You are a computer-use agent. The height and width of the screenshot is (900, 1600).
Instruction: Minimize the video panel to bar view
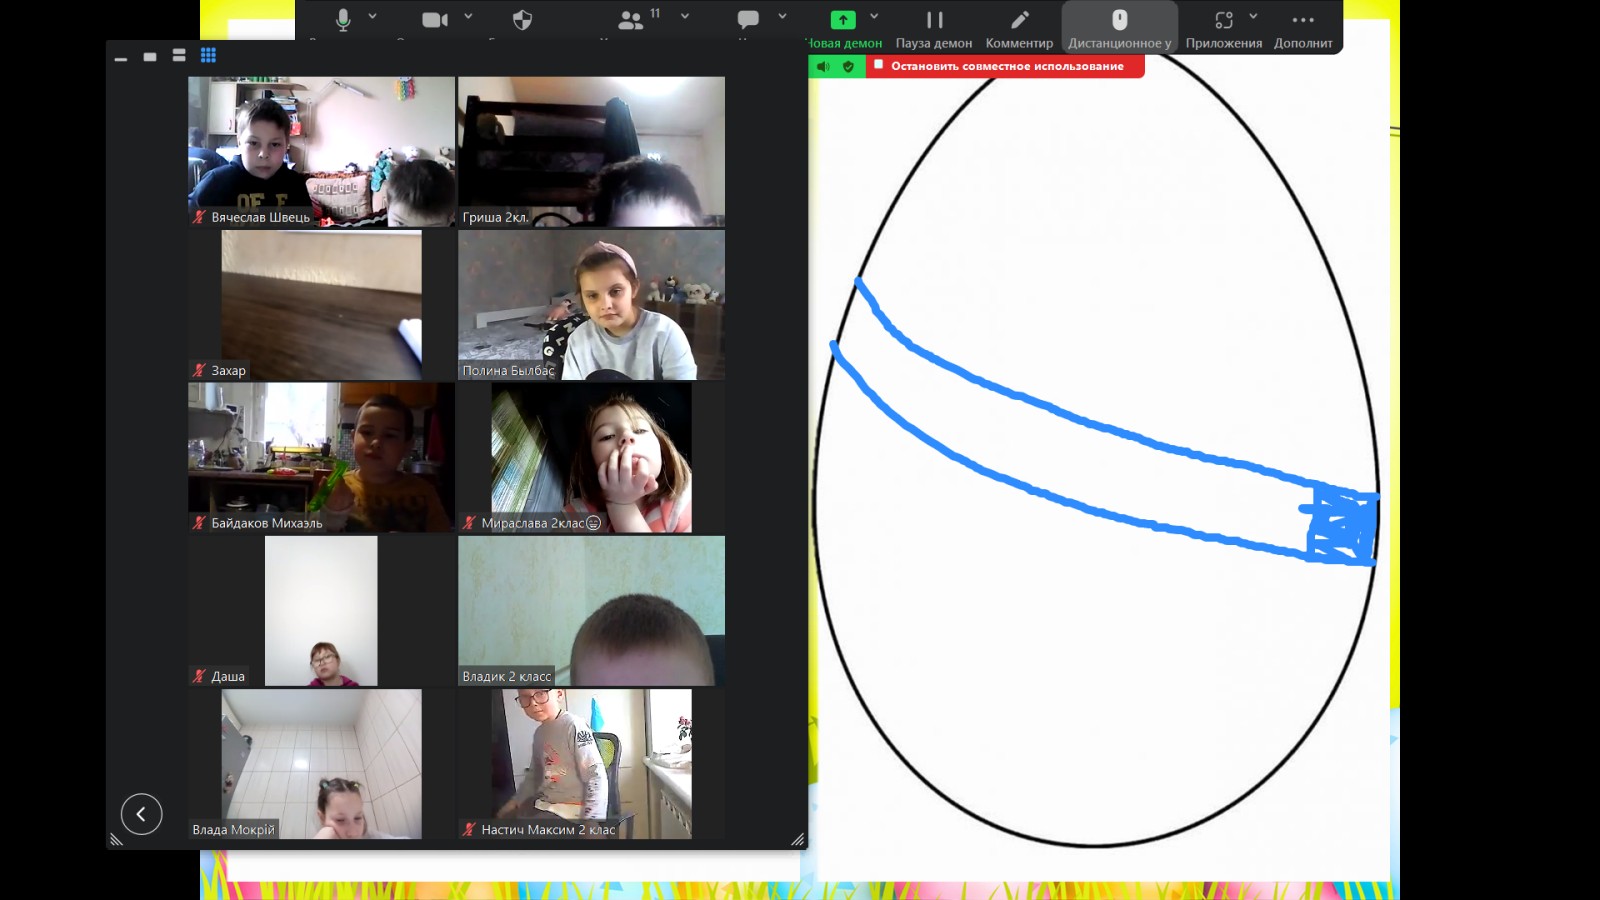click(x=121, y=59)
